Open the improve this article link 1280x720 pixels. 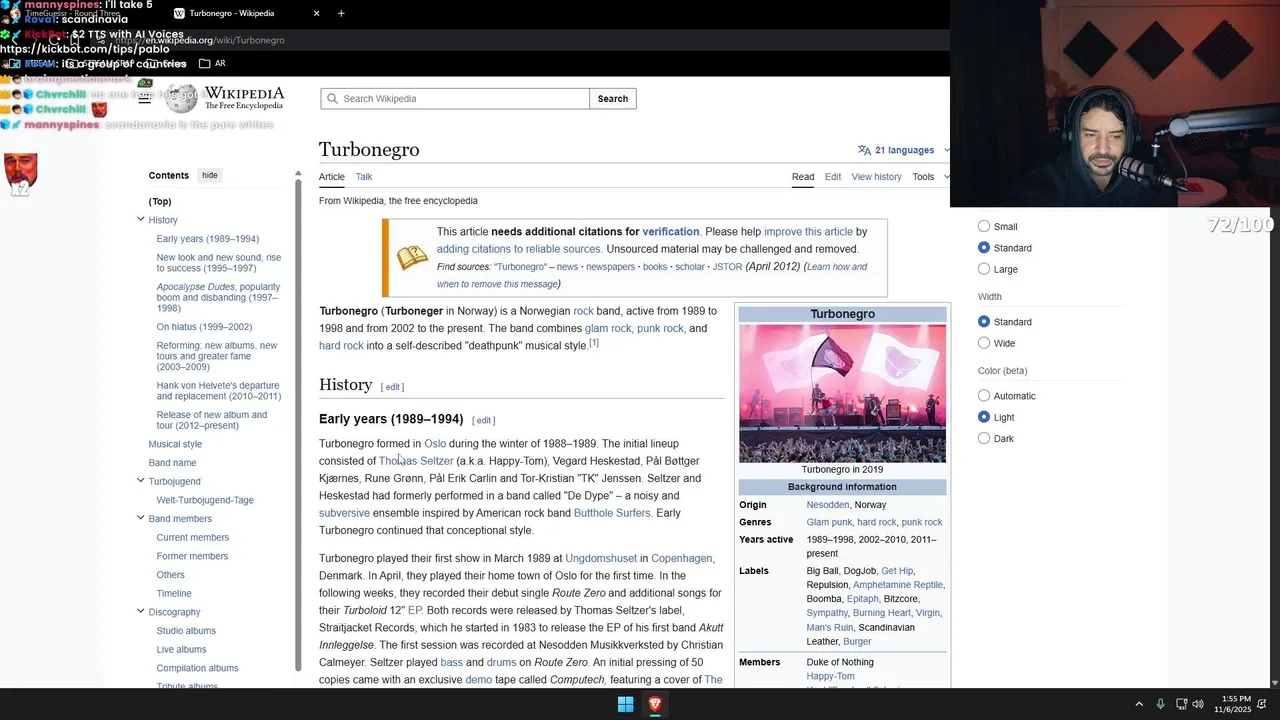pos(808,231)
